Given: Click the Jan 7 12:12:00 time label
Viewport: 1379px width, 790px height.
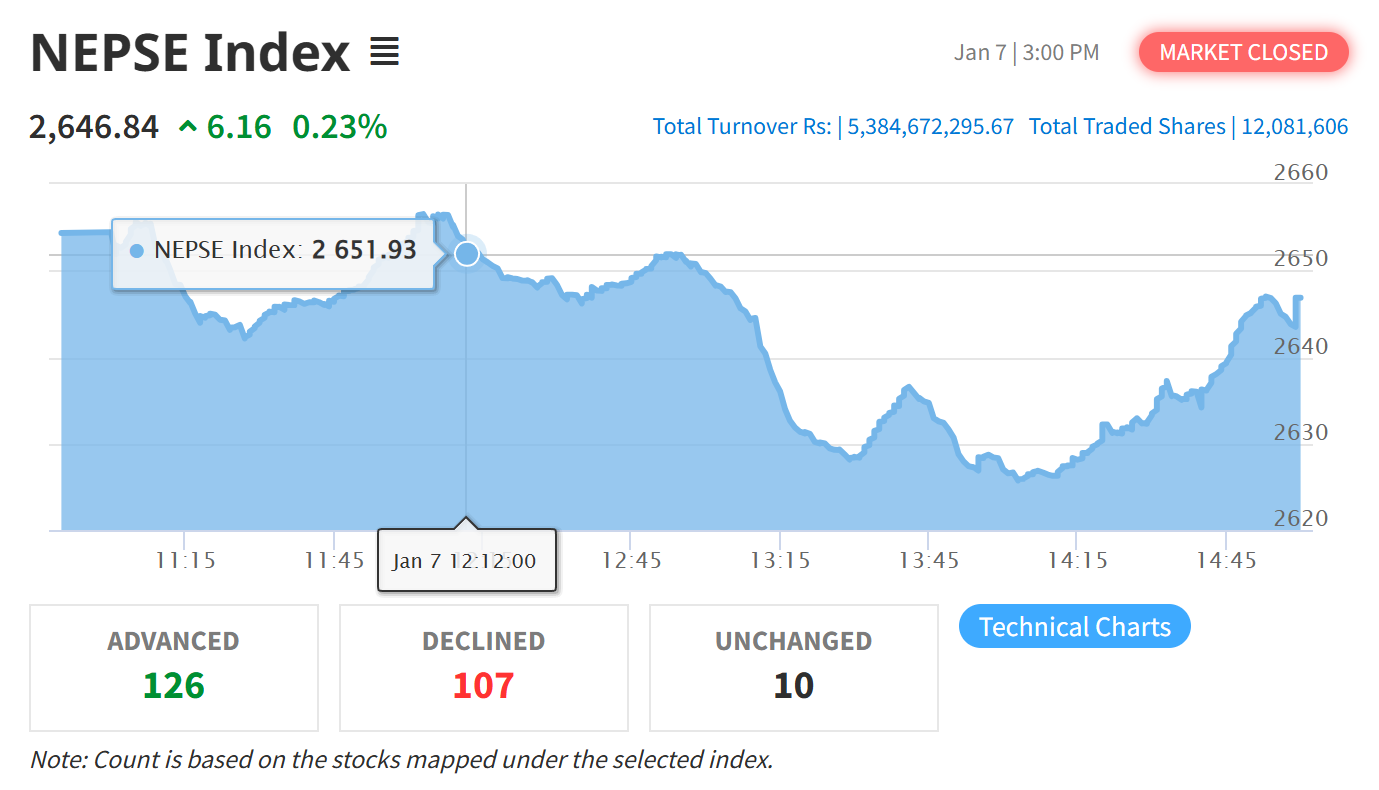Looking at the screenshot, I should (x=464, y=560).
